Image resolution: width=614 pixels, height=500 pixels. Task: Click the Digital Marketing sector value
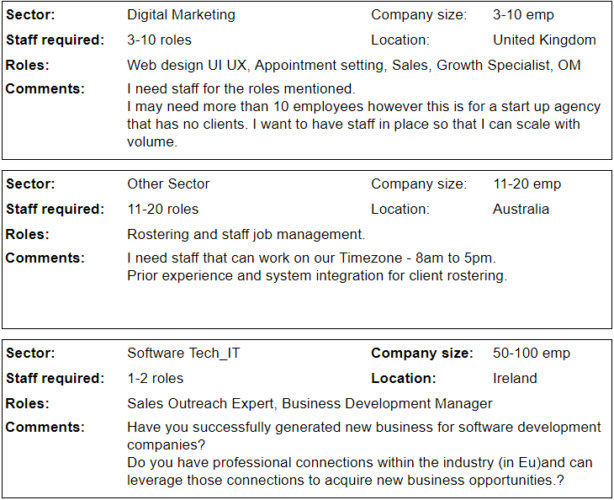(181, 15)
